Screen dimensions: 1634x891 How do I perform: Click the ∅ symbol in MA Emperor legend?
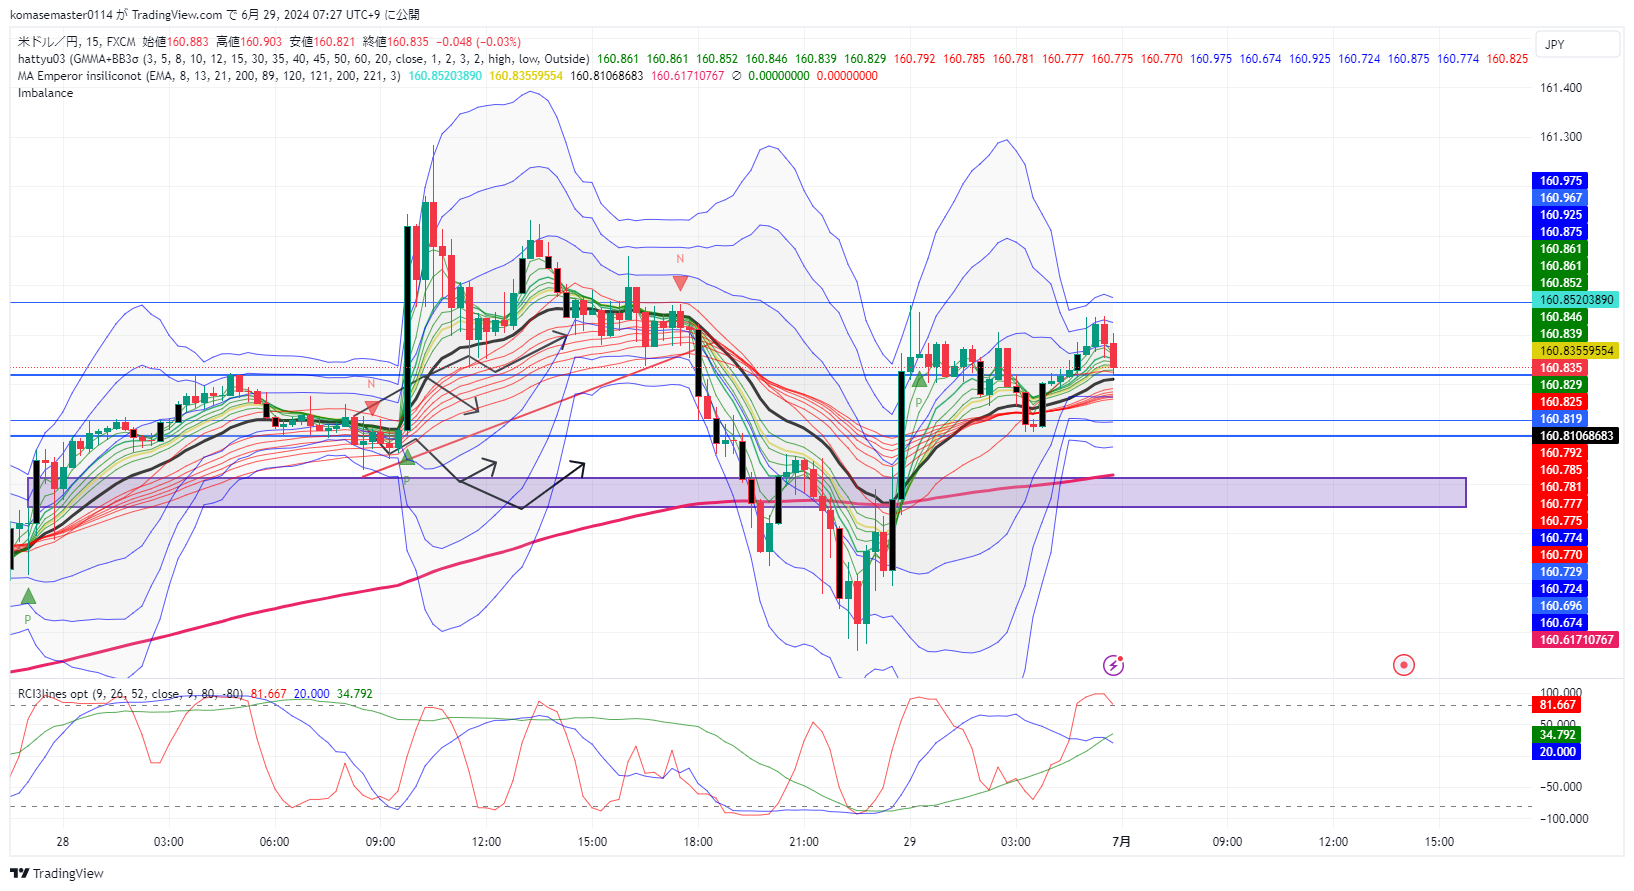click(736, 76)
